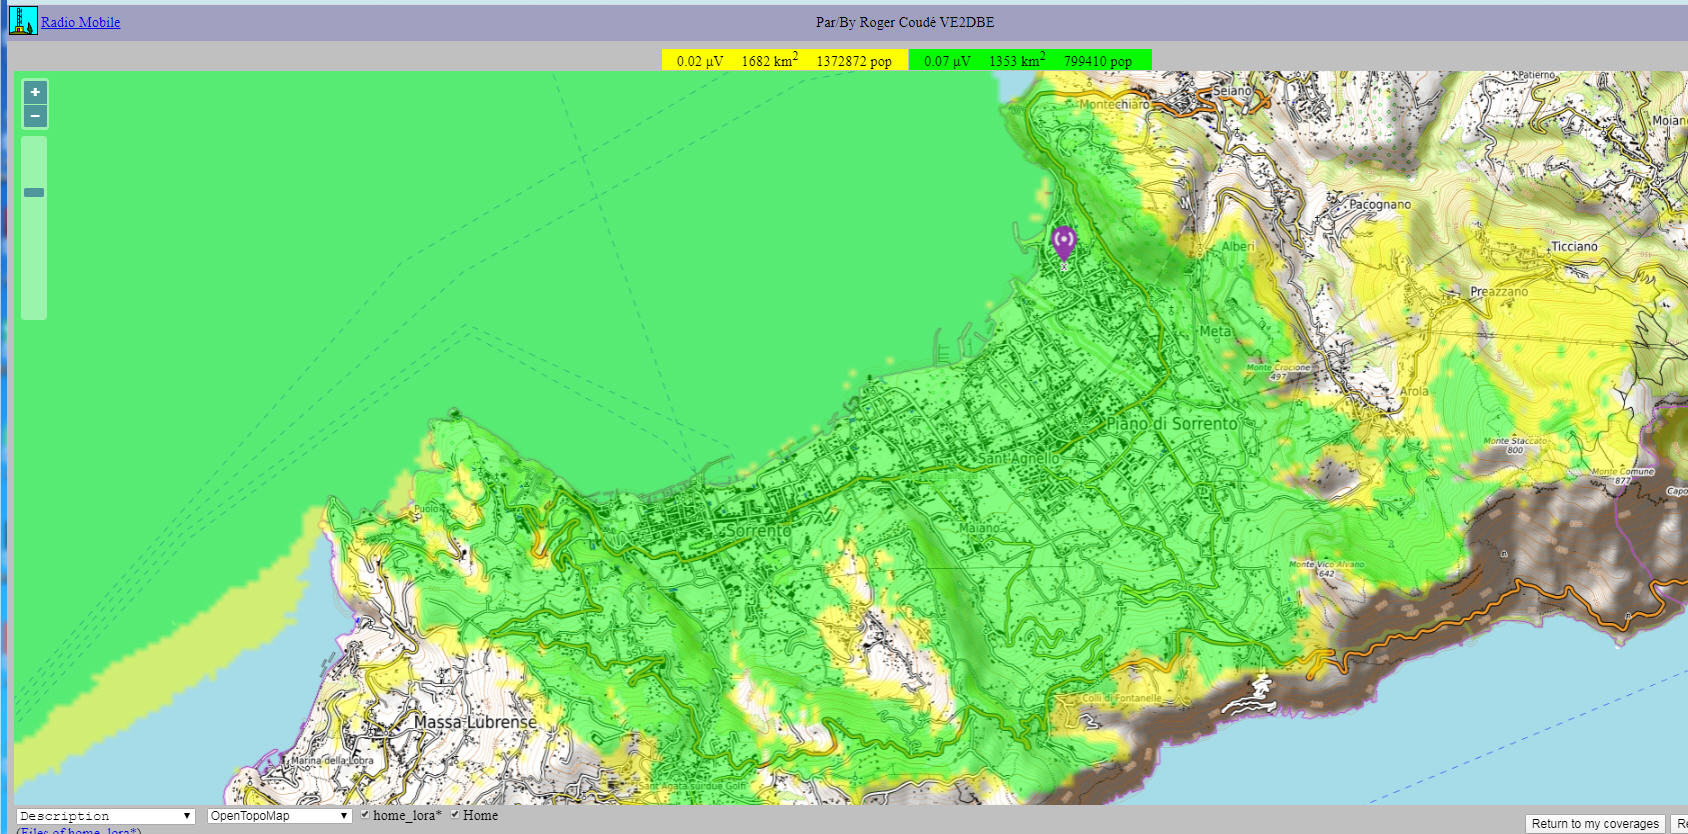
Task: Click Return to my coverages button
Action: tap(1595, 824)
